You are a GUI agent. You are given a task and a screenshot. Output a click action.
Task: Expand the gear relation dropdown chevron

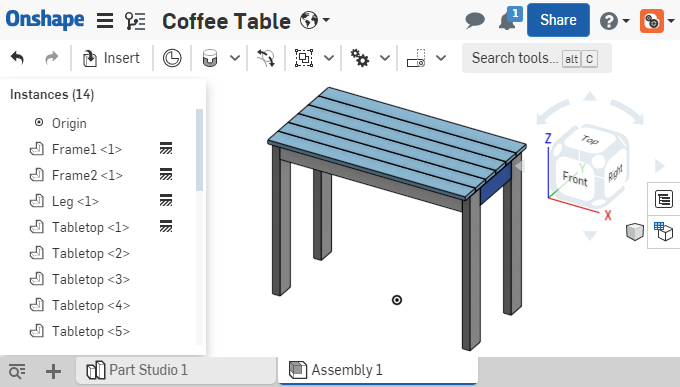coord(385,58)
